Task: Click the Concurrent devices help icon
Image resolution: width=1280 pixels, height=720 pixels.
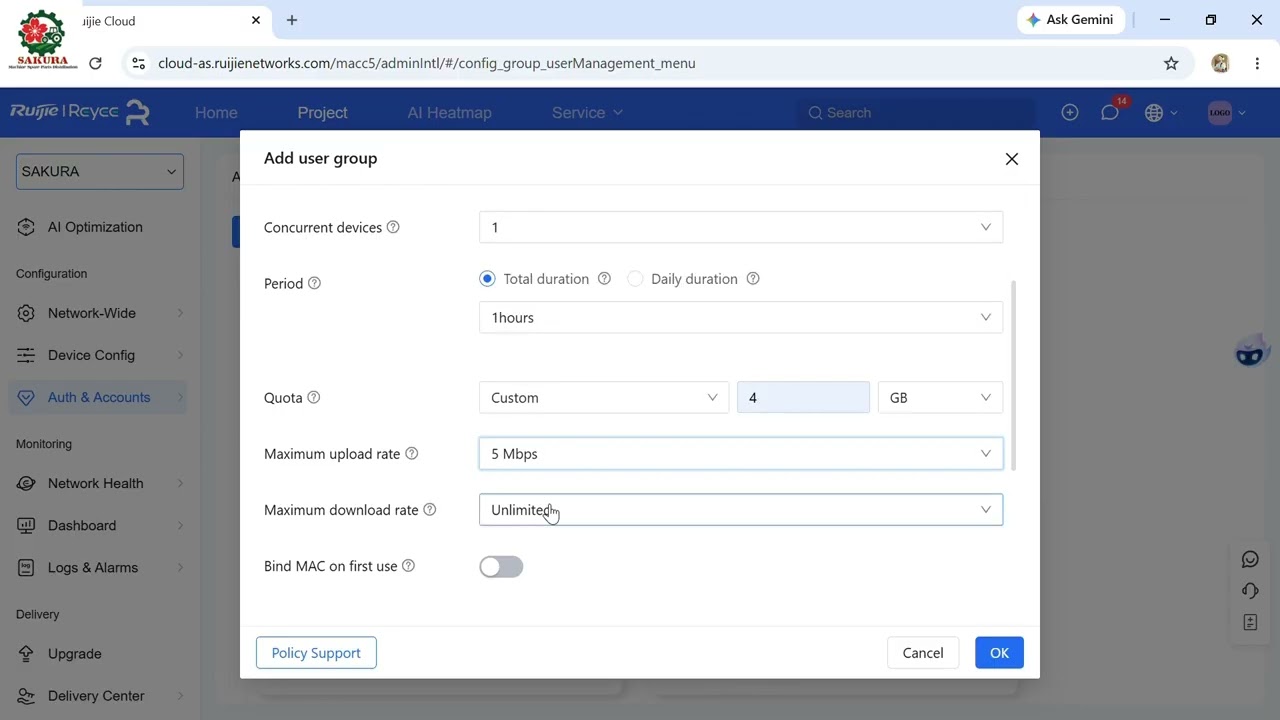Action: (393, 227)
